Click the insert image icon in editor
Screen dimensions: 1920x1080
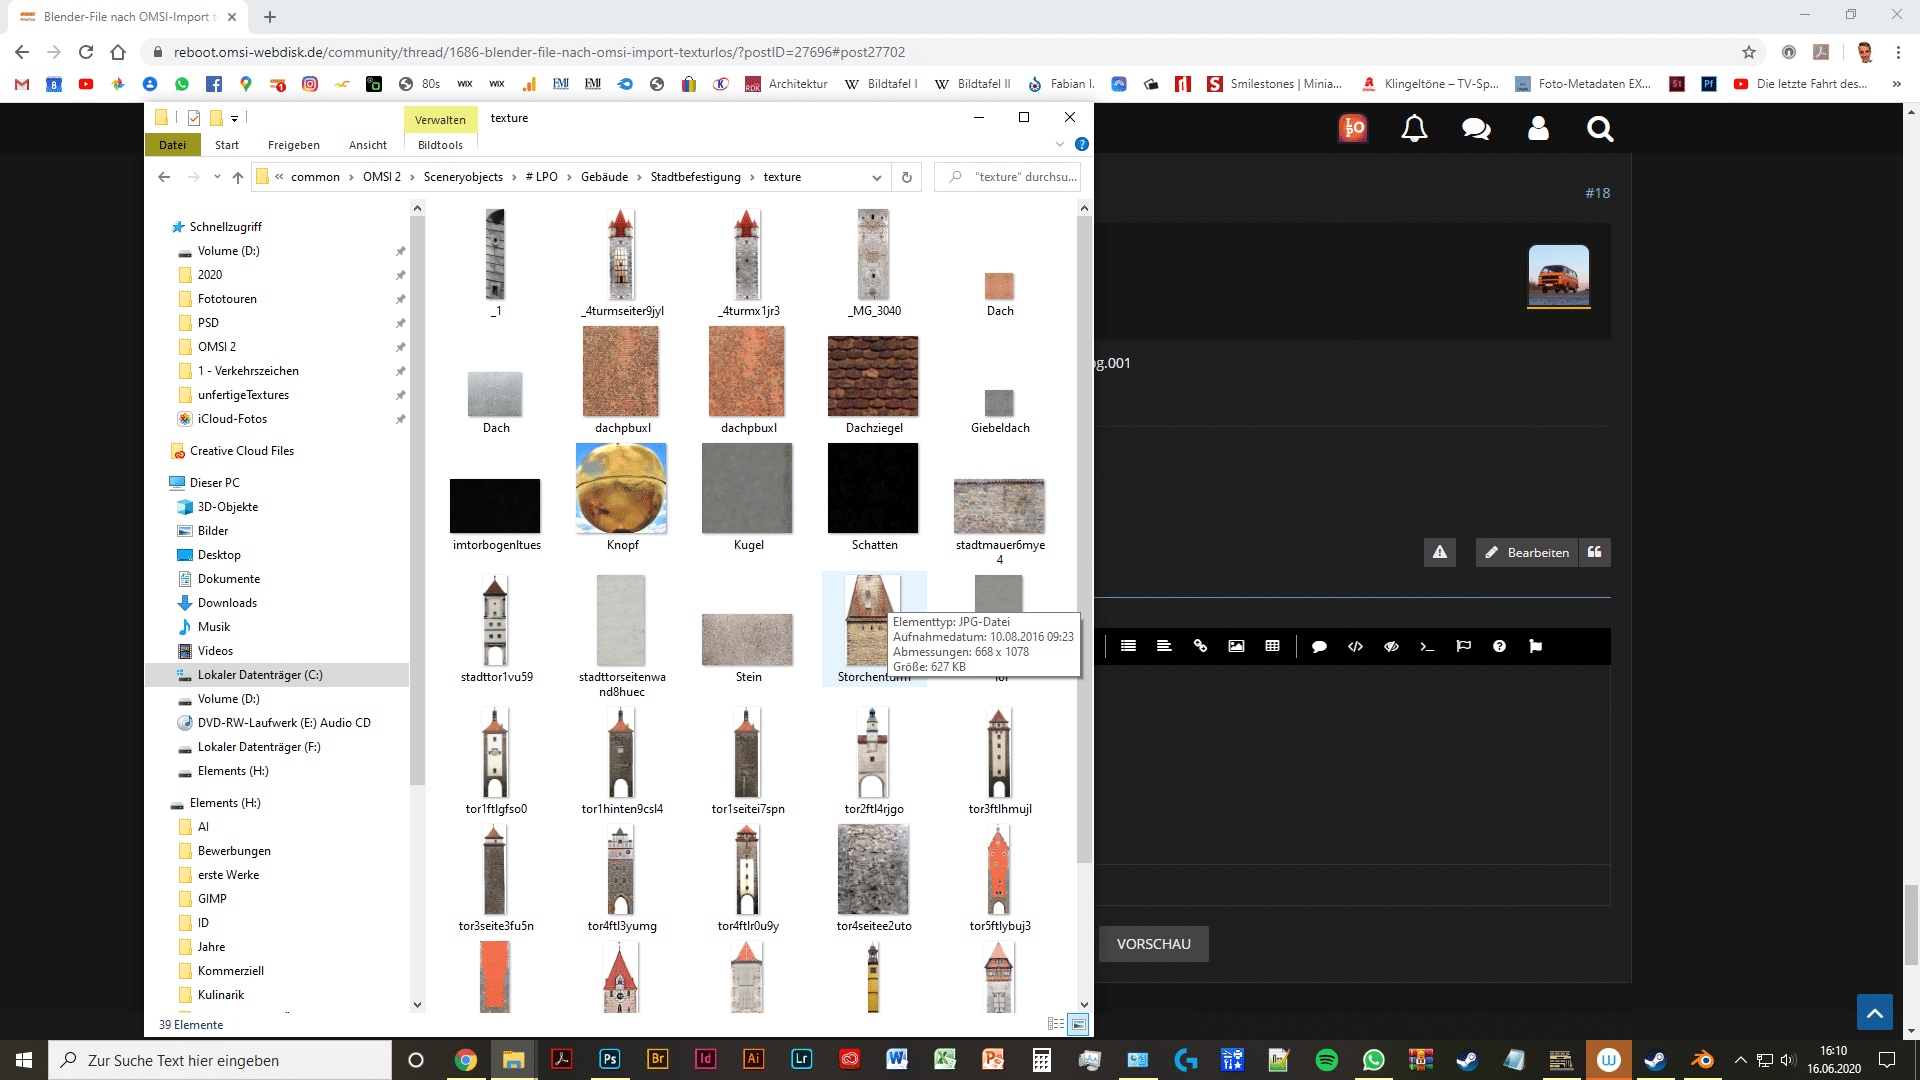1236,646
